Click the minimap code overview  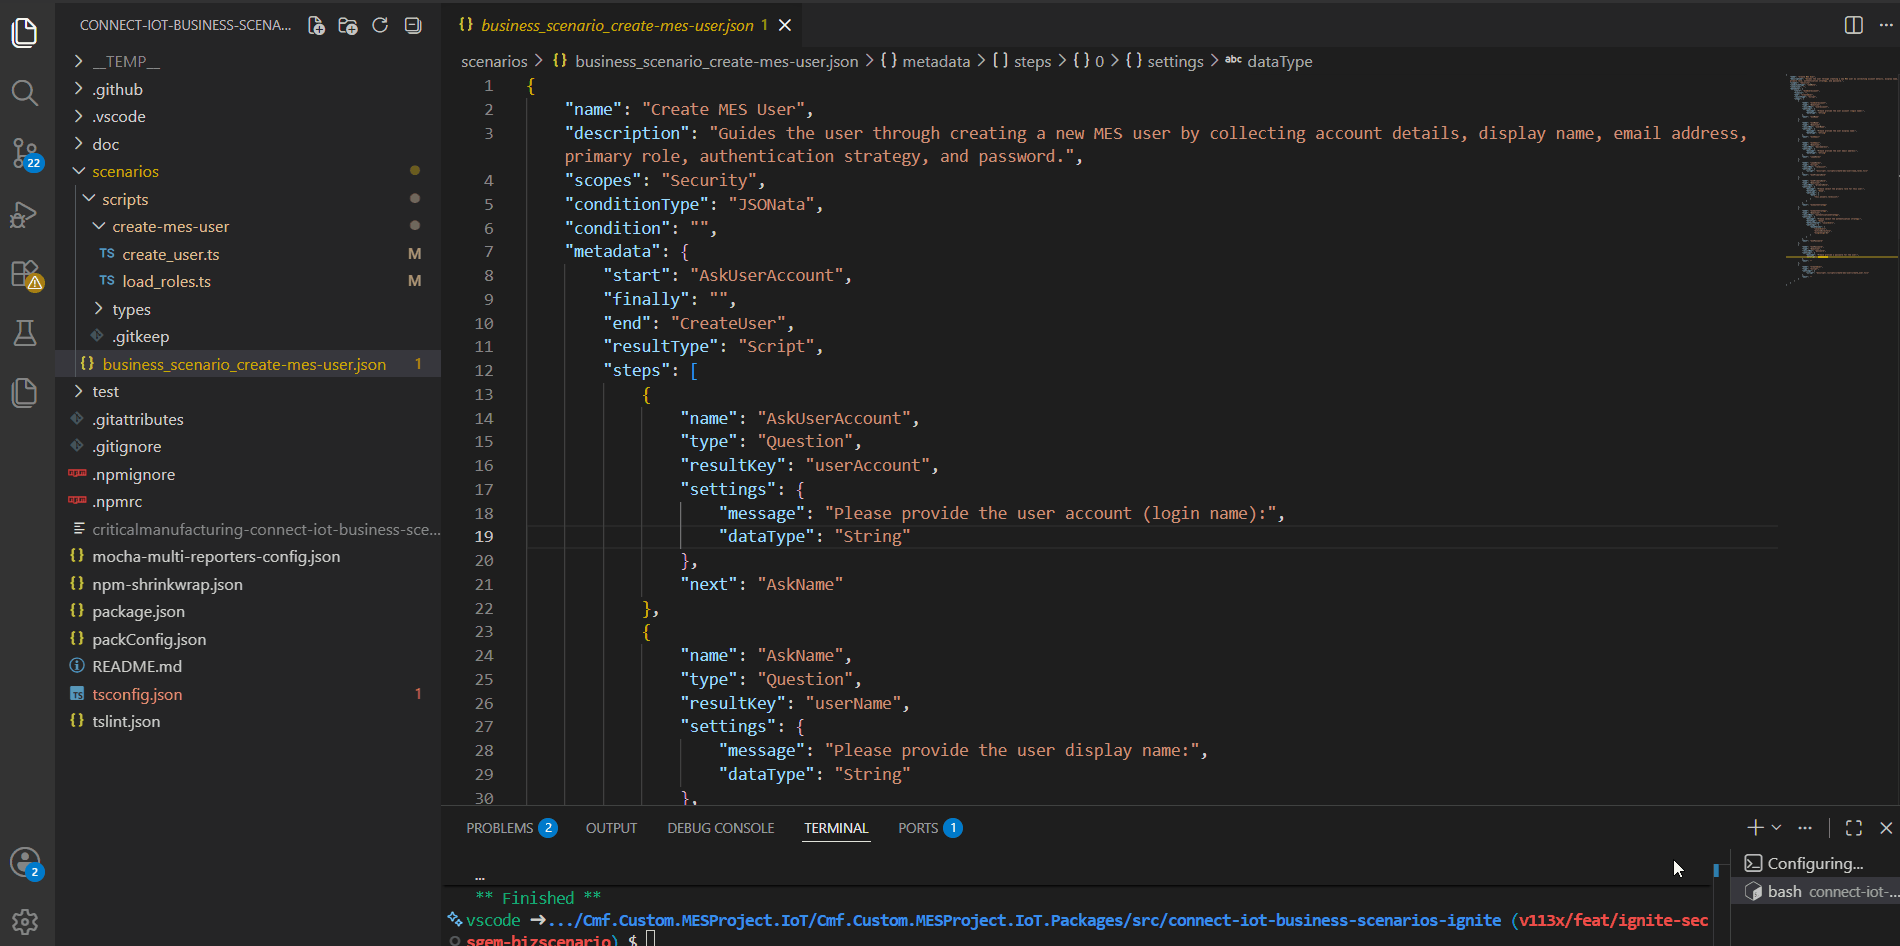point(1841,180)
